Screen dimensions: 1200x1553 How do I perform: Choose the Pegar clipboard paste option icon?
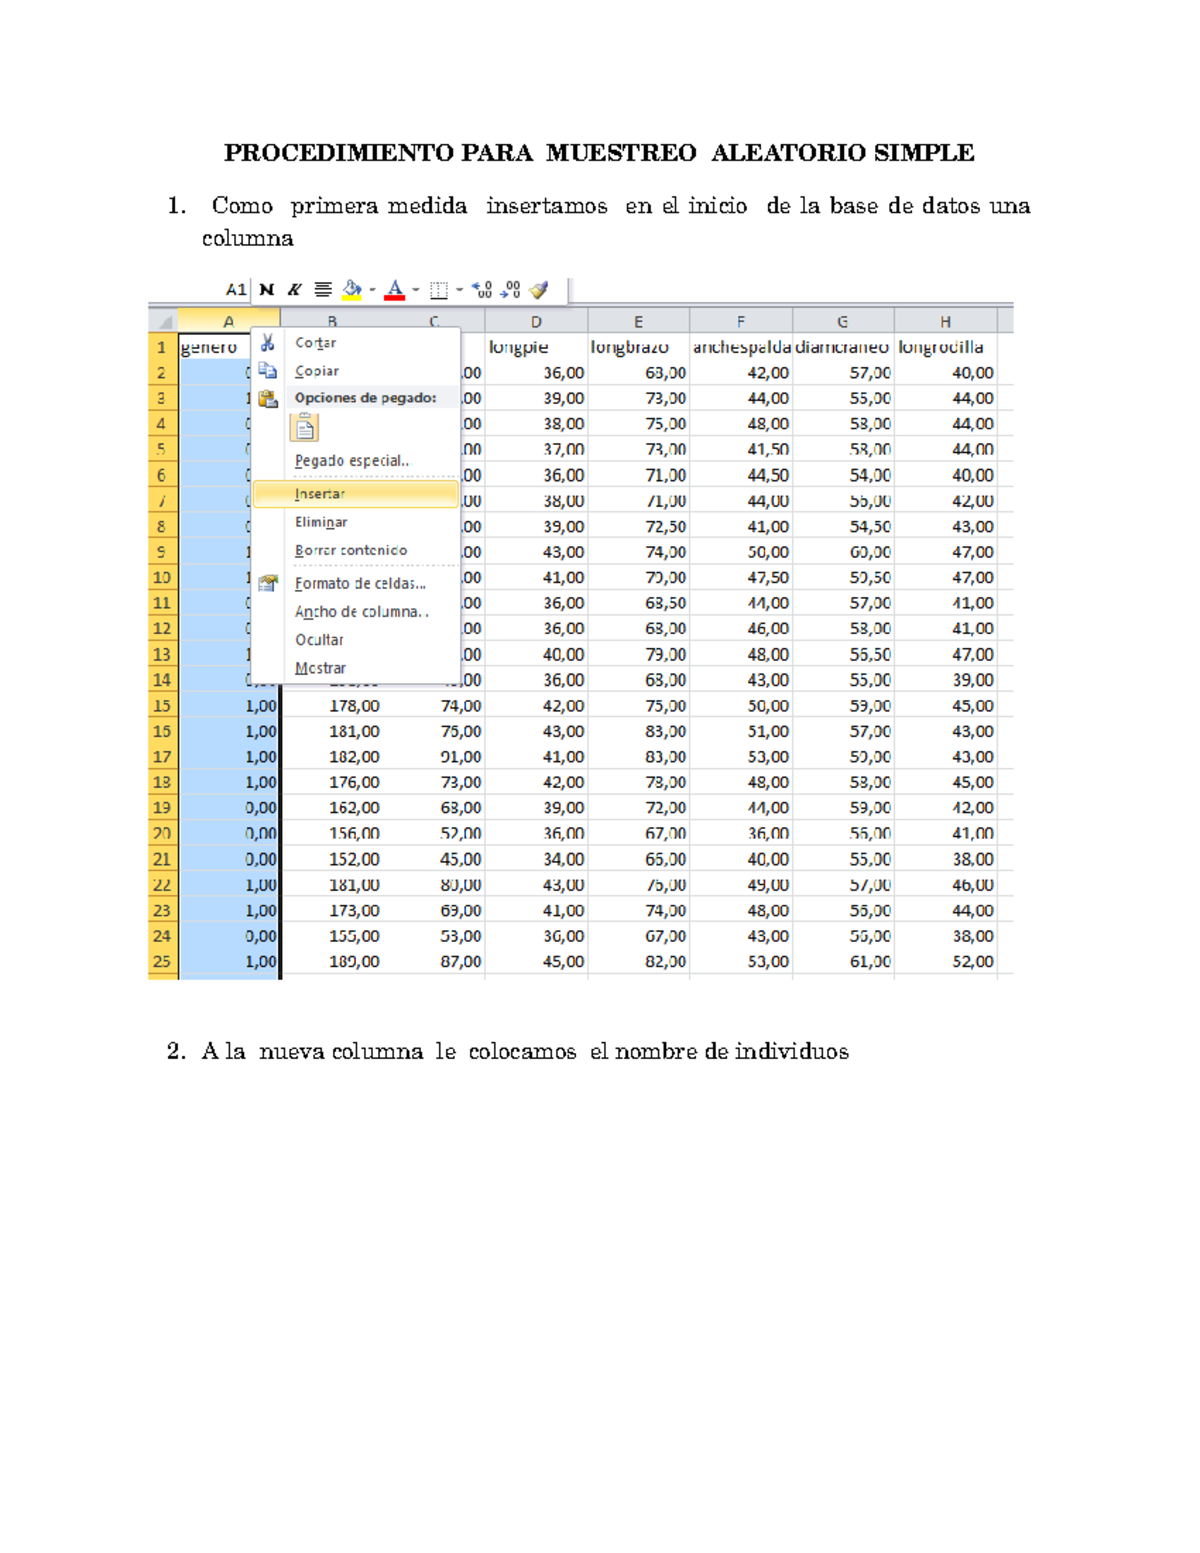[303, 428]
